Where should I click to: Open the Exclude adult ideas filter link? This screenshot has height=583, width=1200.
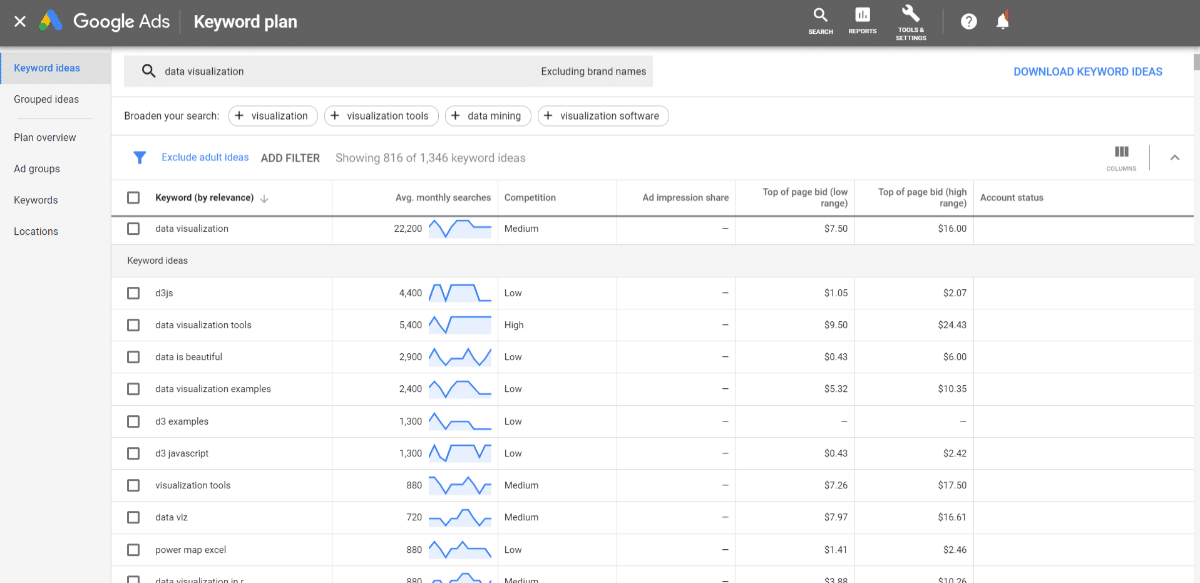click(x=204, y=157)
